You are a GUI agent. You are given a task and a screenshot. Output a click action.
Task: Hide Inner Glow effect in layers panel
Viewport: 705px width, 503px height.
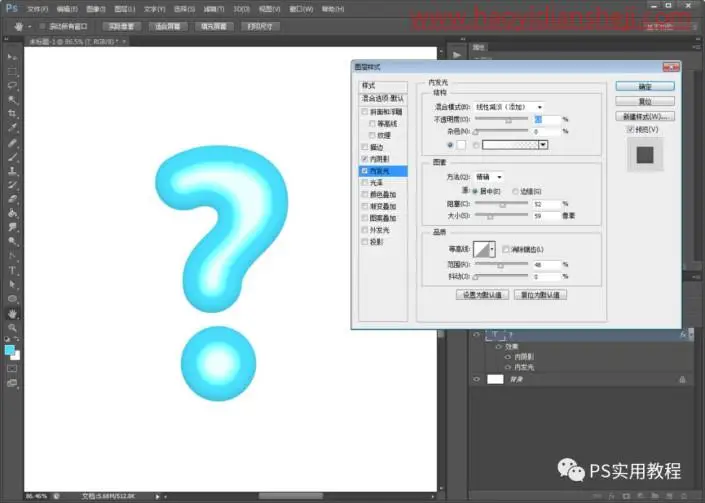point(508,367)
